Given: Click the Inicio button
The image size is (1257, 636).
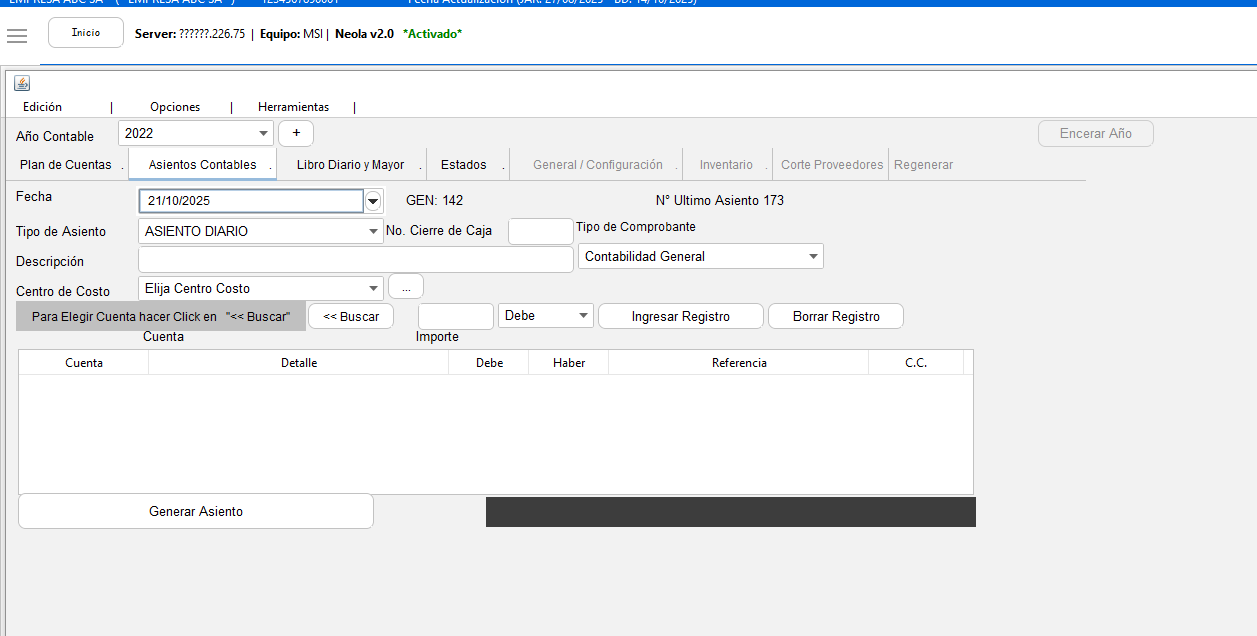Looking at the screenshot, I should click(x=86, y=33).
